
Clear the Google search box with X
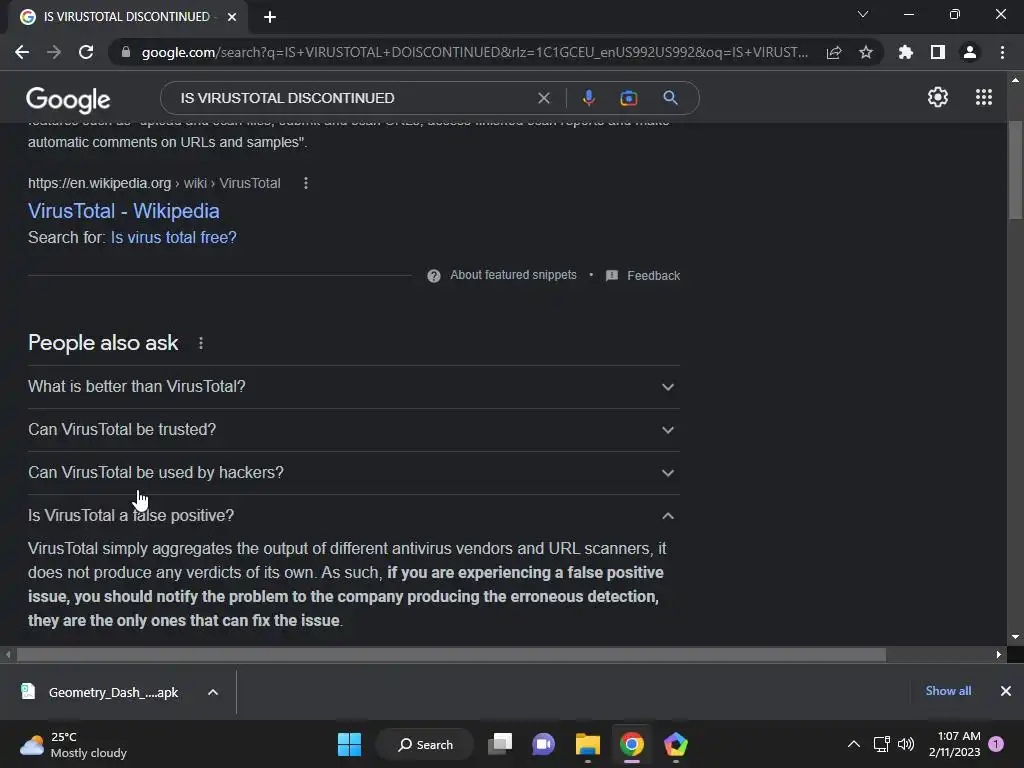coord(543,98)
